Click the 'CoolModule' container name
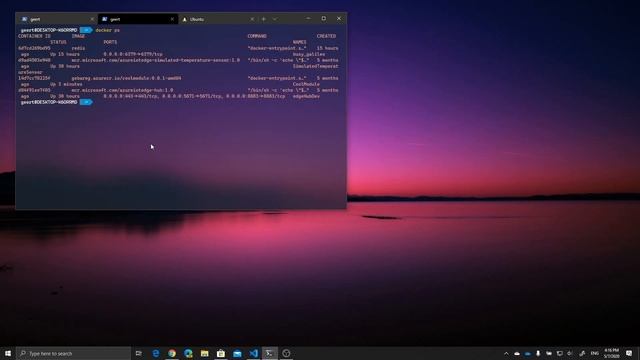Viewport: 640px width, 360px height. point(306,84)
